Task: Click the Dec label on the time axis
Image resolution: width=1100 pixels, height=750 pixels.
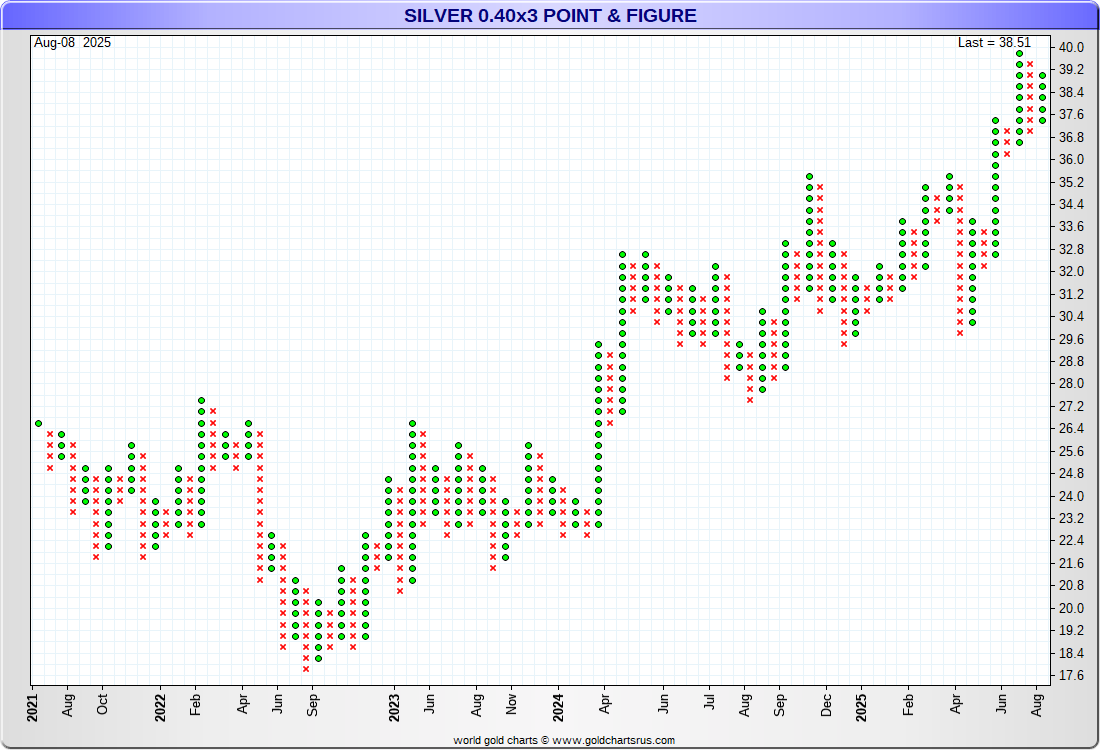Action: tap(826, 705)
